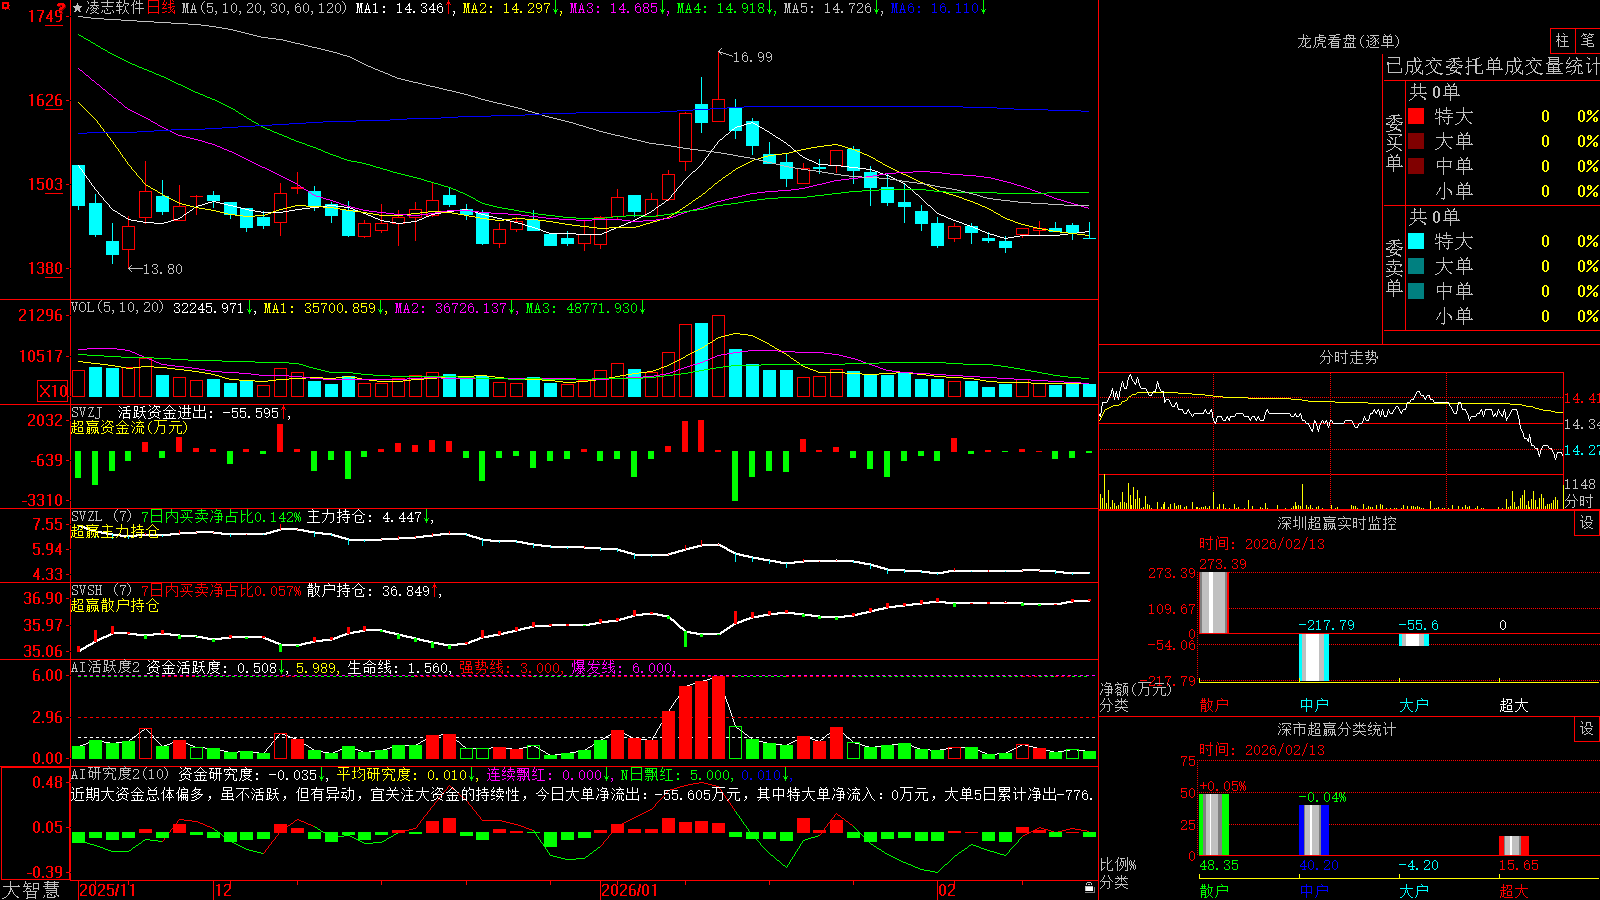The height and width of the screenshot is (900, 1600).
Task: Click the 2026/01 date axis label
Action: click(630, 890)
